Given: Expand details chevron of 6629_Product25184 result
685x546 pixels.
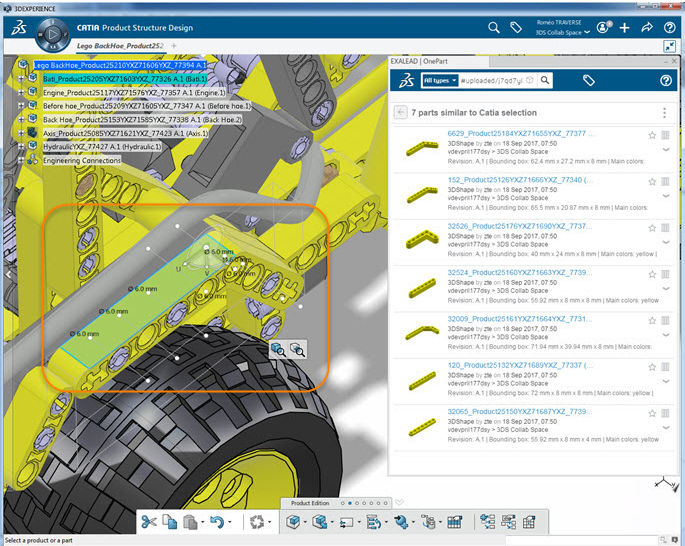Looking at the screenshot, I should tap(666, 150).
